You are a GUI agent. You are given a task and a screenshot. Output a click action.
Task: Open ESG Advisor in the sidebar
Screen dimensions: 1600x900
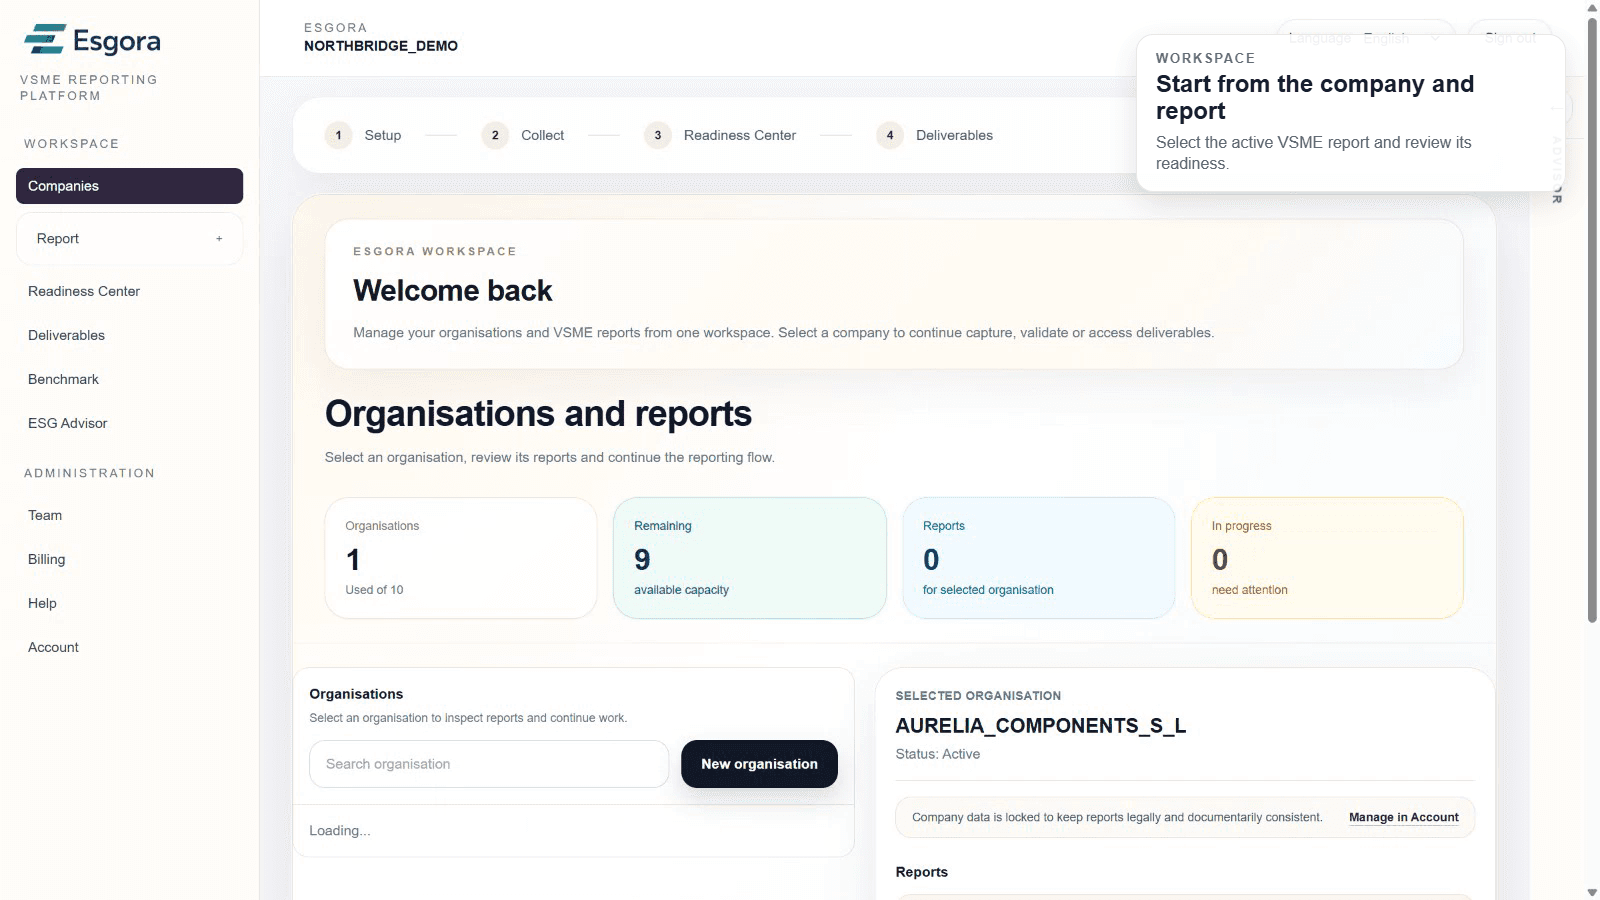coord(67,423)
